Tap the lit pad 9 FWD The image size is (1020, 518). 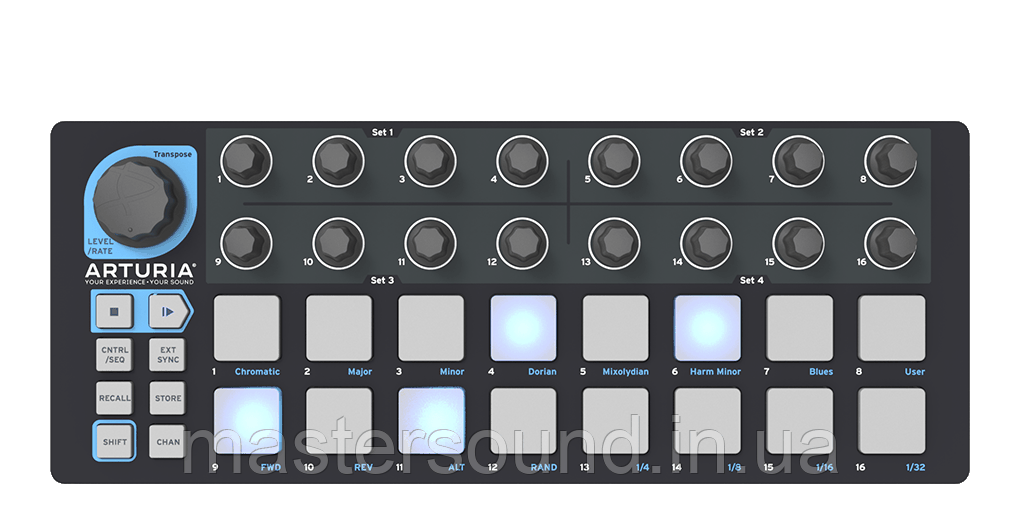(x=247, y=421)
